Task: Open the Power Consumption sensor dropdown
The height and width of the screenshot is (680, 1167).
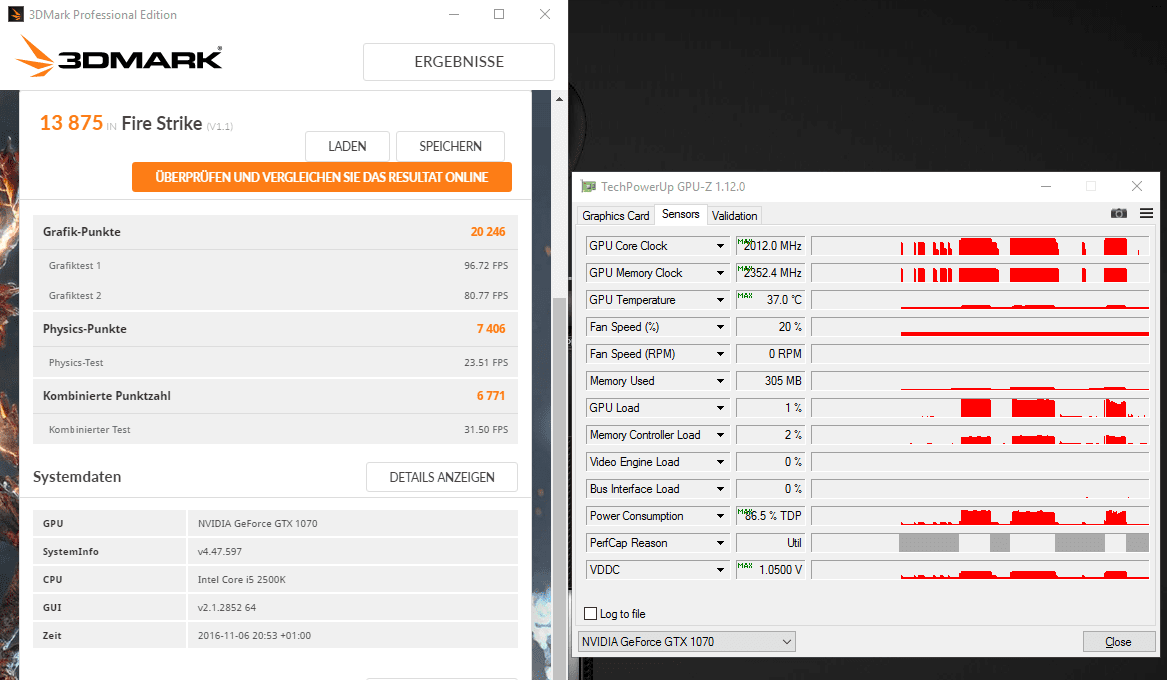Action: 720,516
